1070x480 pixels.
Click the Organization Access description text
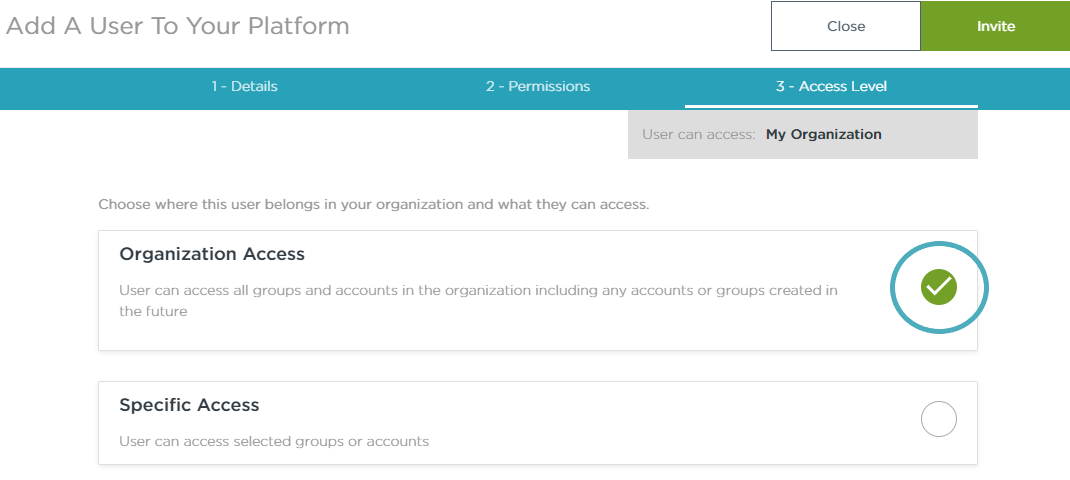pyautogui.click(x=478, y=291)
